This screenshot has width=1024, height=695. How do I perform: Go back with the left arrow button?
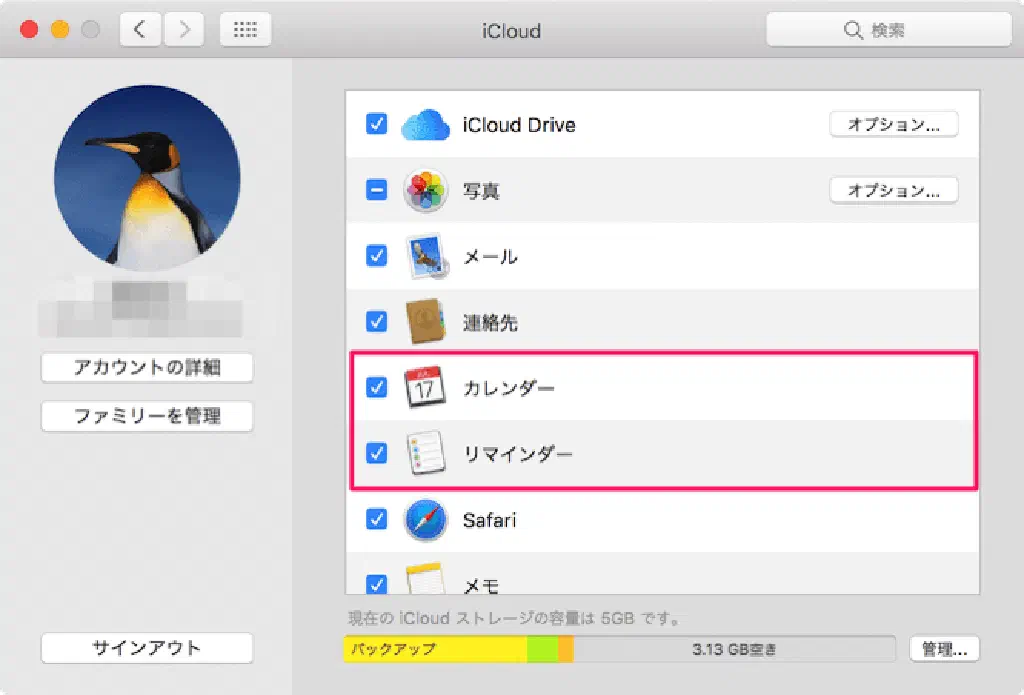click(x=140, y=30)
